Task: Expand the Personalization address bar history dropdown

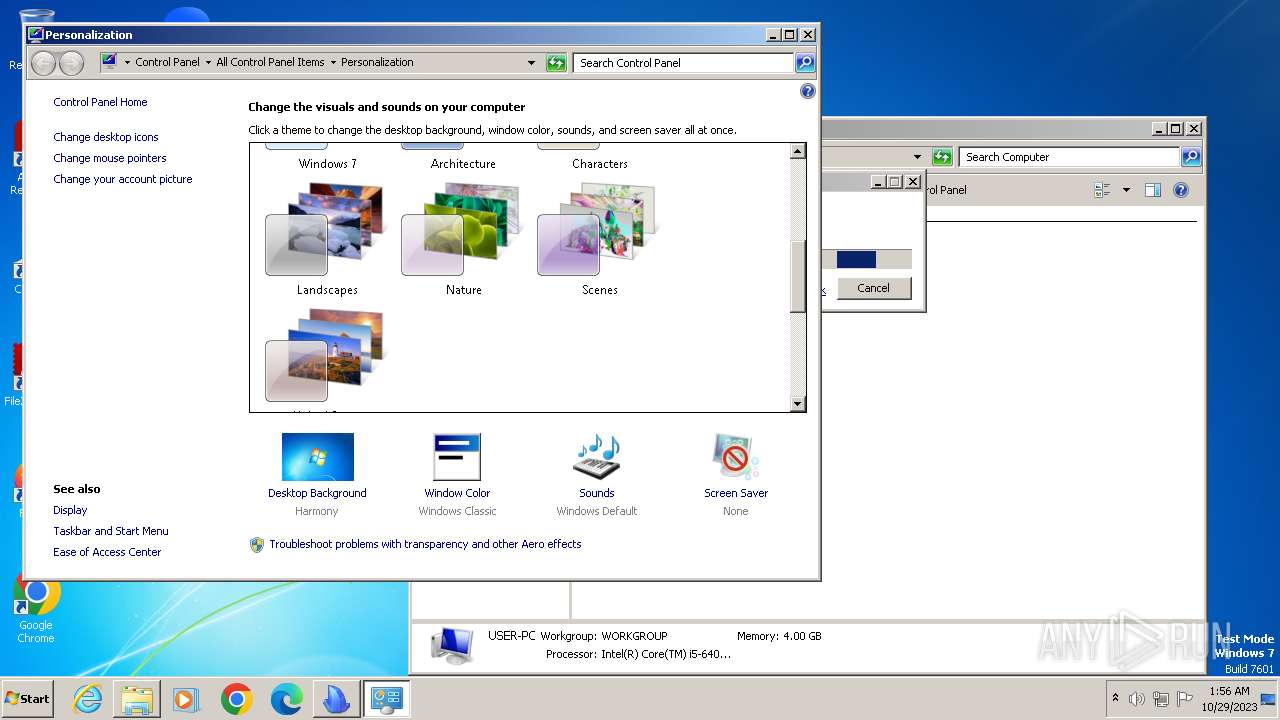Action: coord(531,62)
